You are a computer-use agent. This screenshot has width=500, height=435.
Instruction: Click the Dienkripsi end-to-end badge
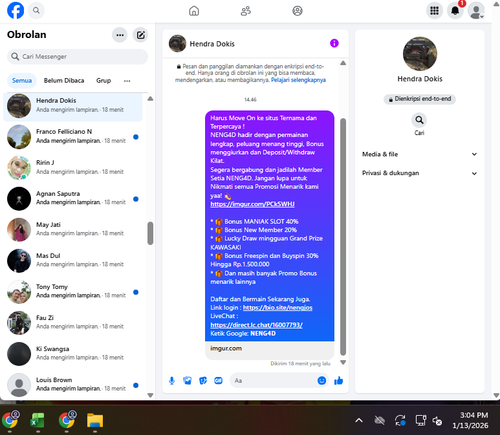point(419,99)
